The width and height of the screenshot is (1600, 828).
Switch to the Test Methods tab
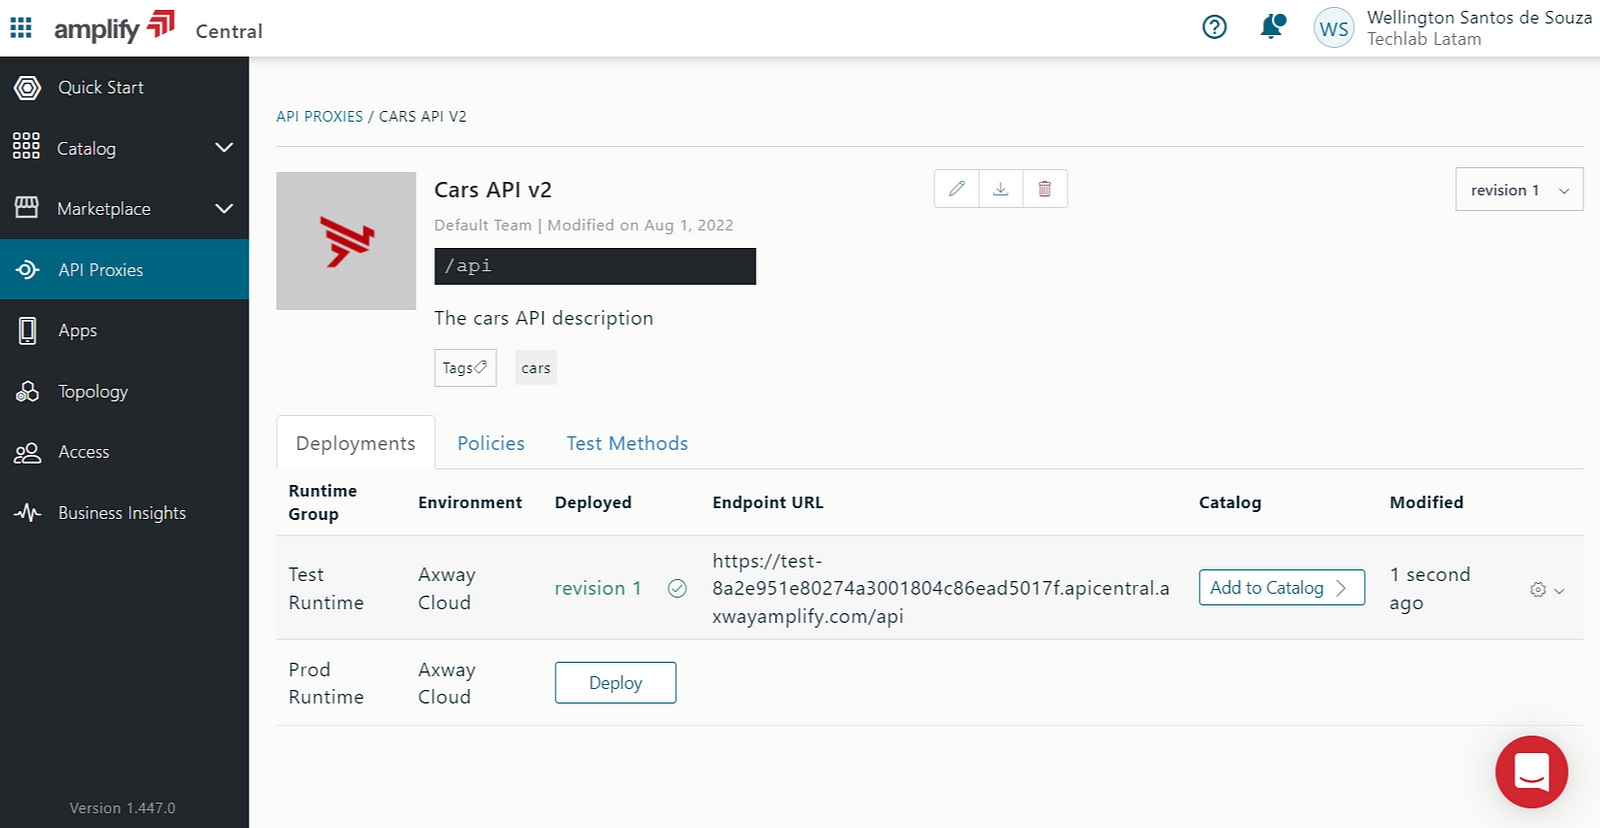(x=627, y=443)
